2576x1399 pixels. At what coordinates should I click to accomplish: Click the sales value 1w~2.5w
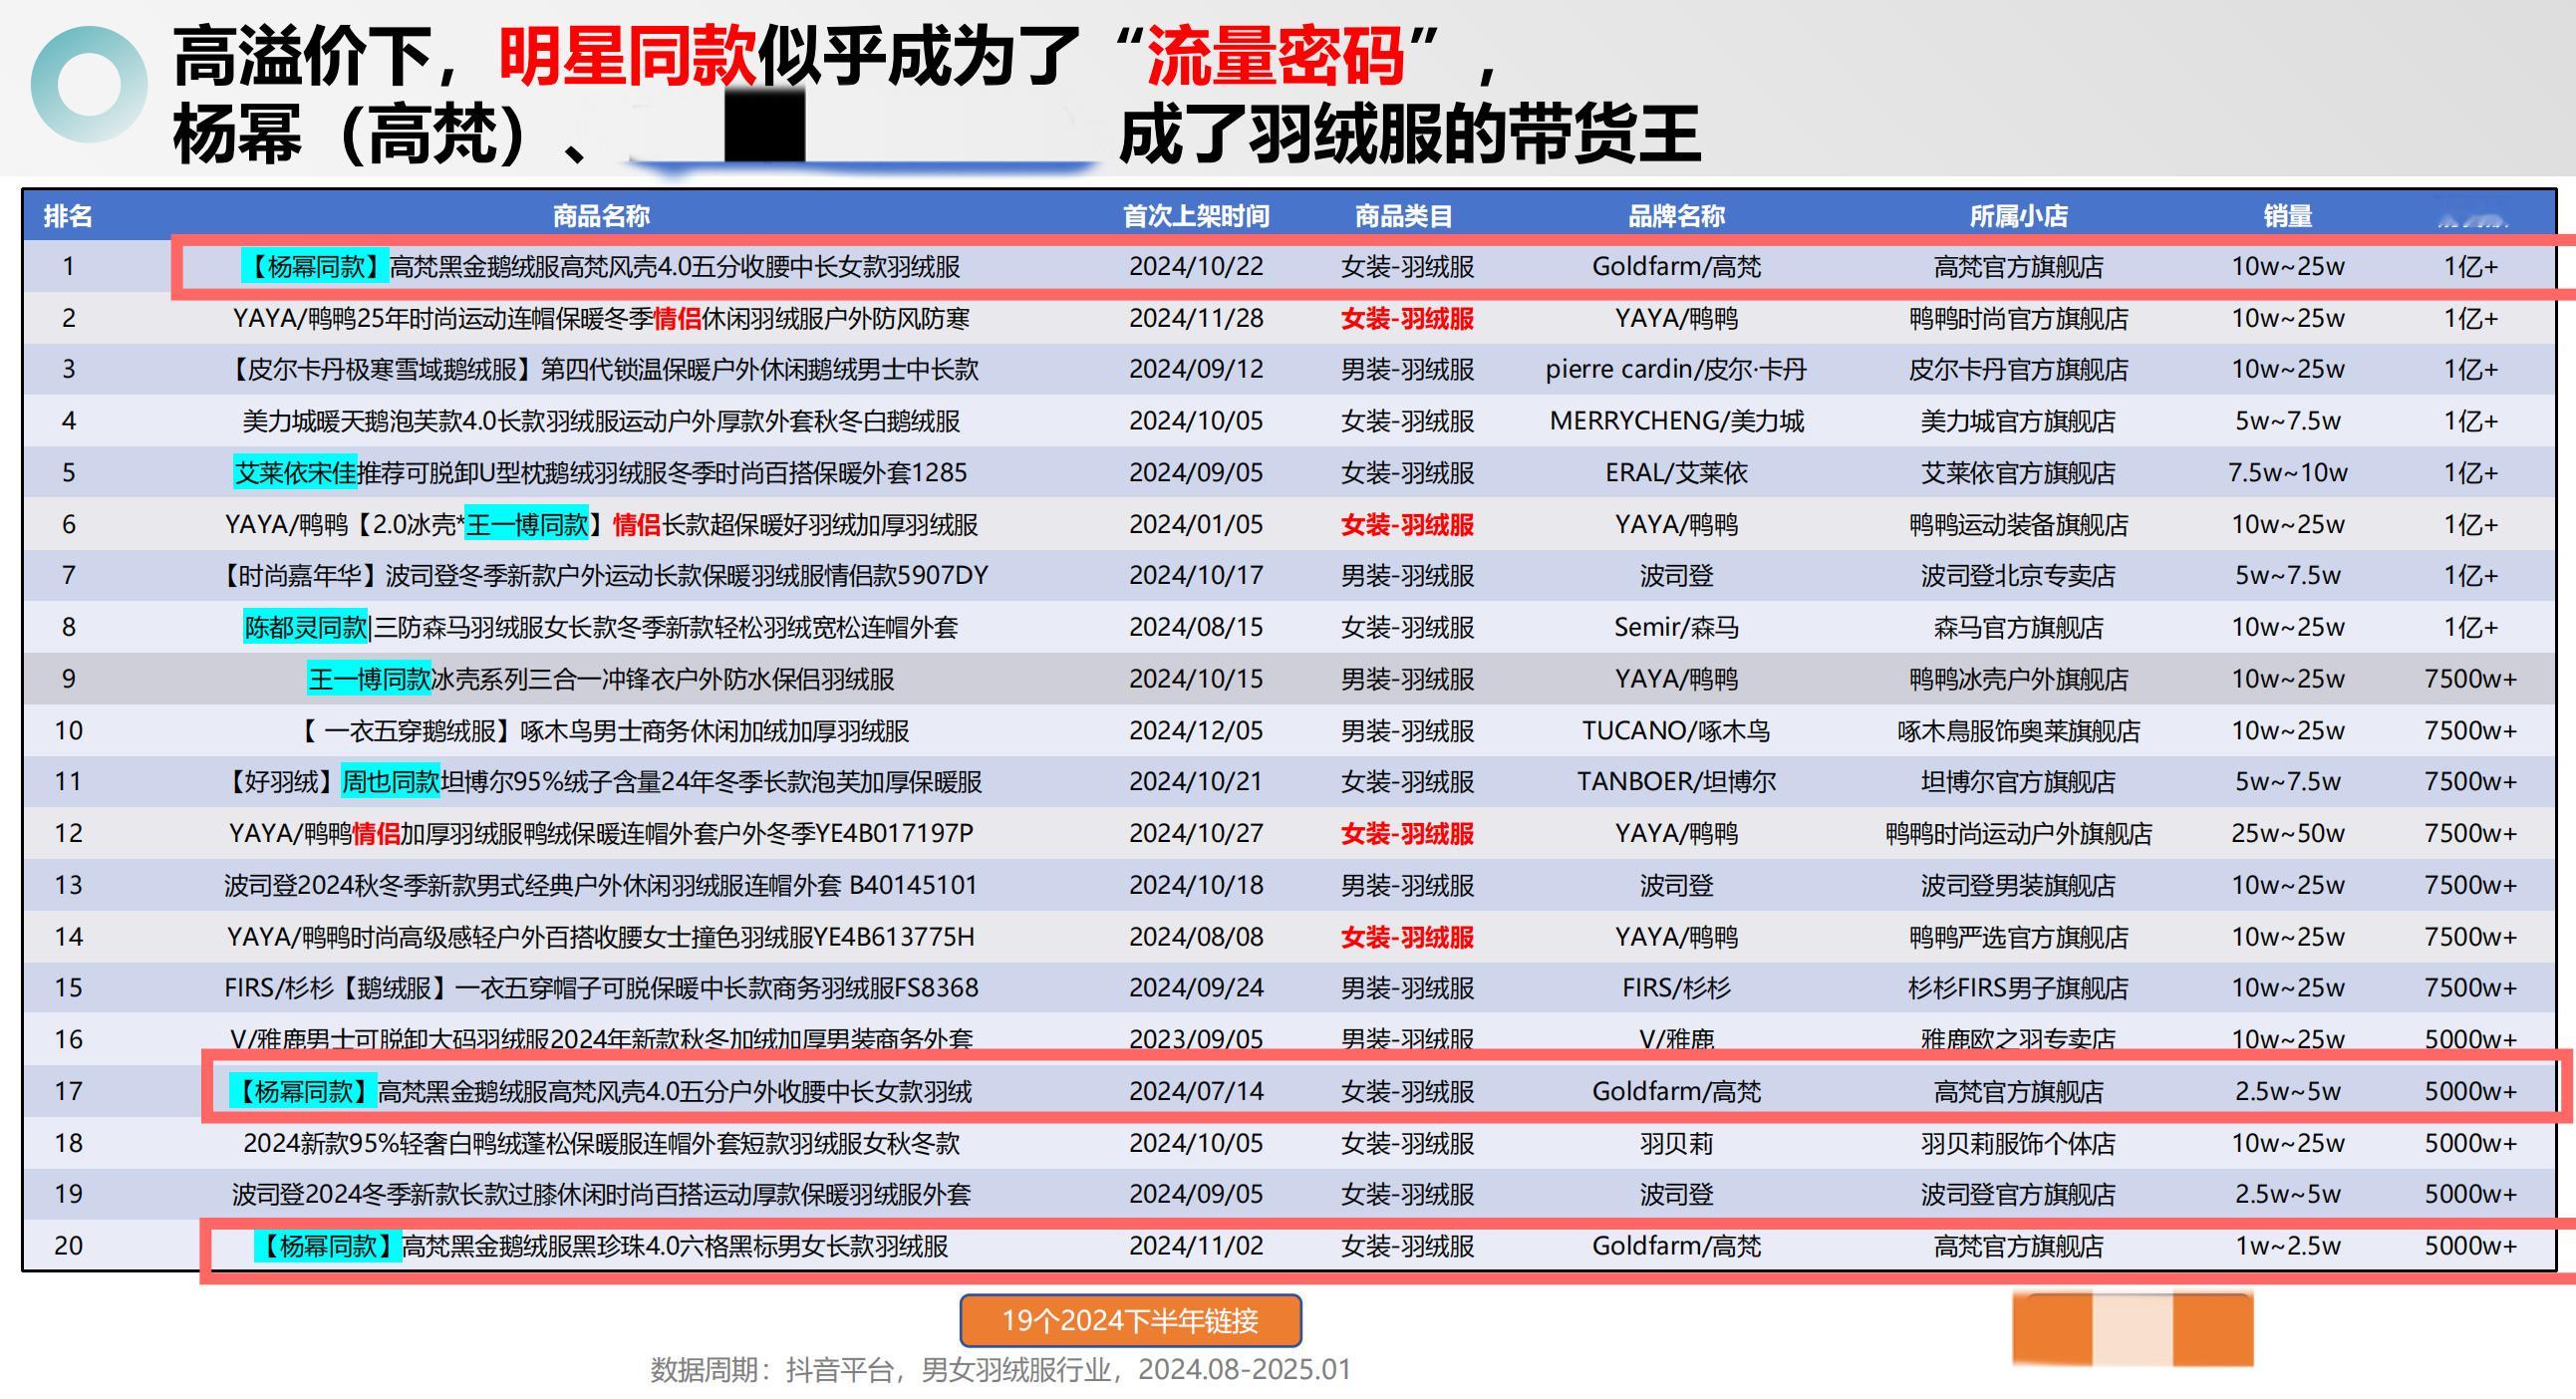point(2288,1246)
